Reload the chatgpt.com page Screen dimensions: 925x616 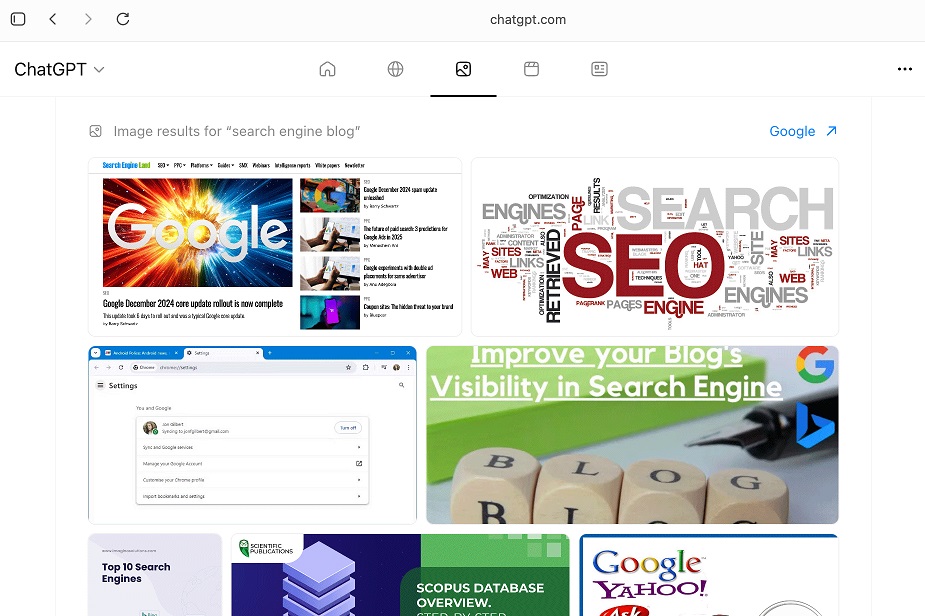click(x=123, y=19)
